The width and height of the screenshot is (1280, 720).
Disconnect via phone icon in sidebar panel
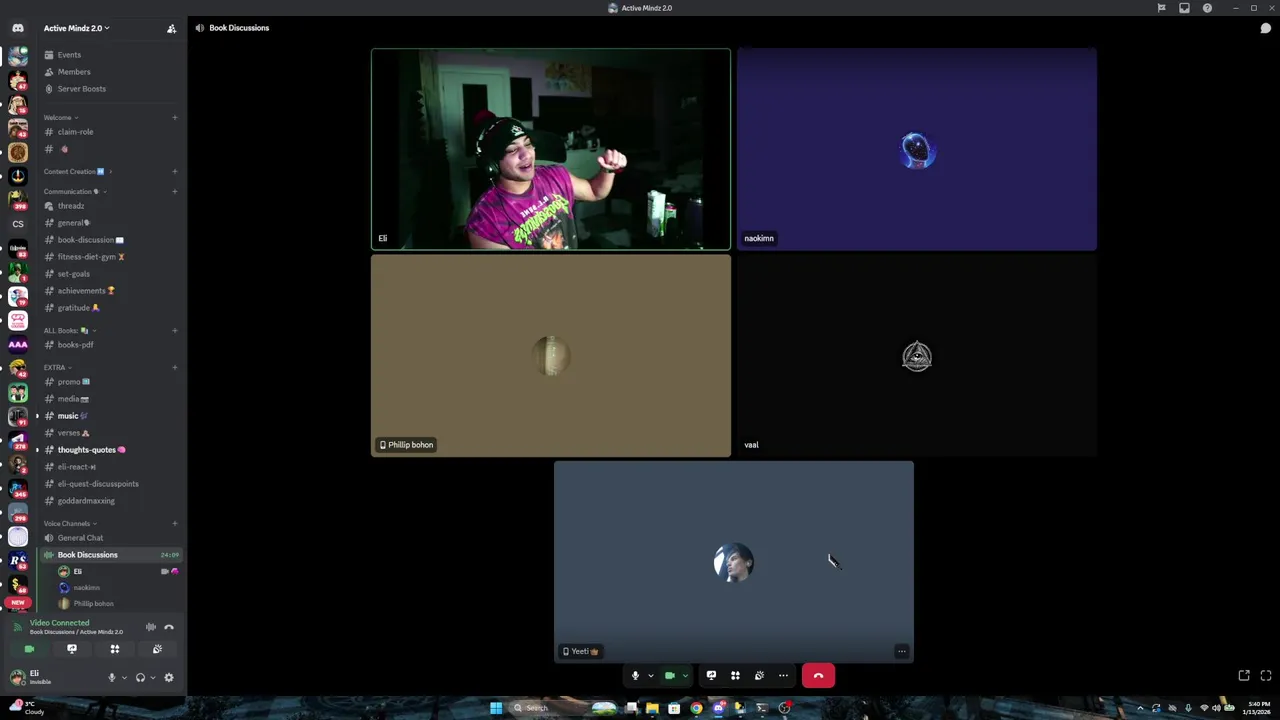click(169, 627)
